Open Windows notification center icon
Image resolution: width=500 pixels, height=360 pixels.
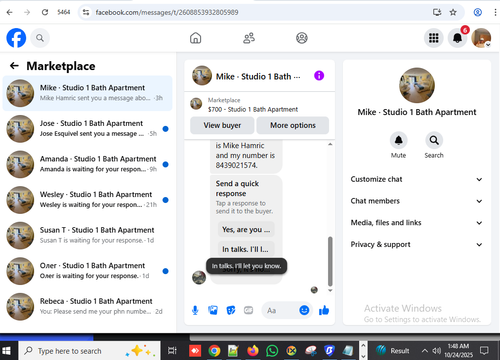point(484,351)
